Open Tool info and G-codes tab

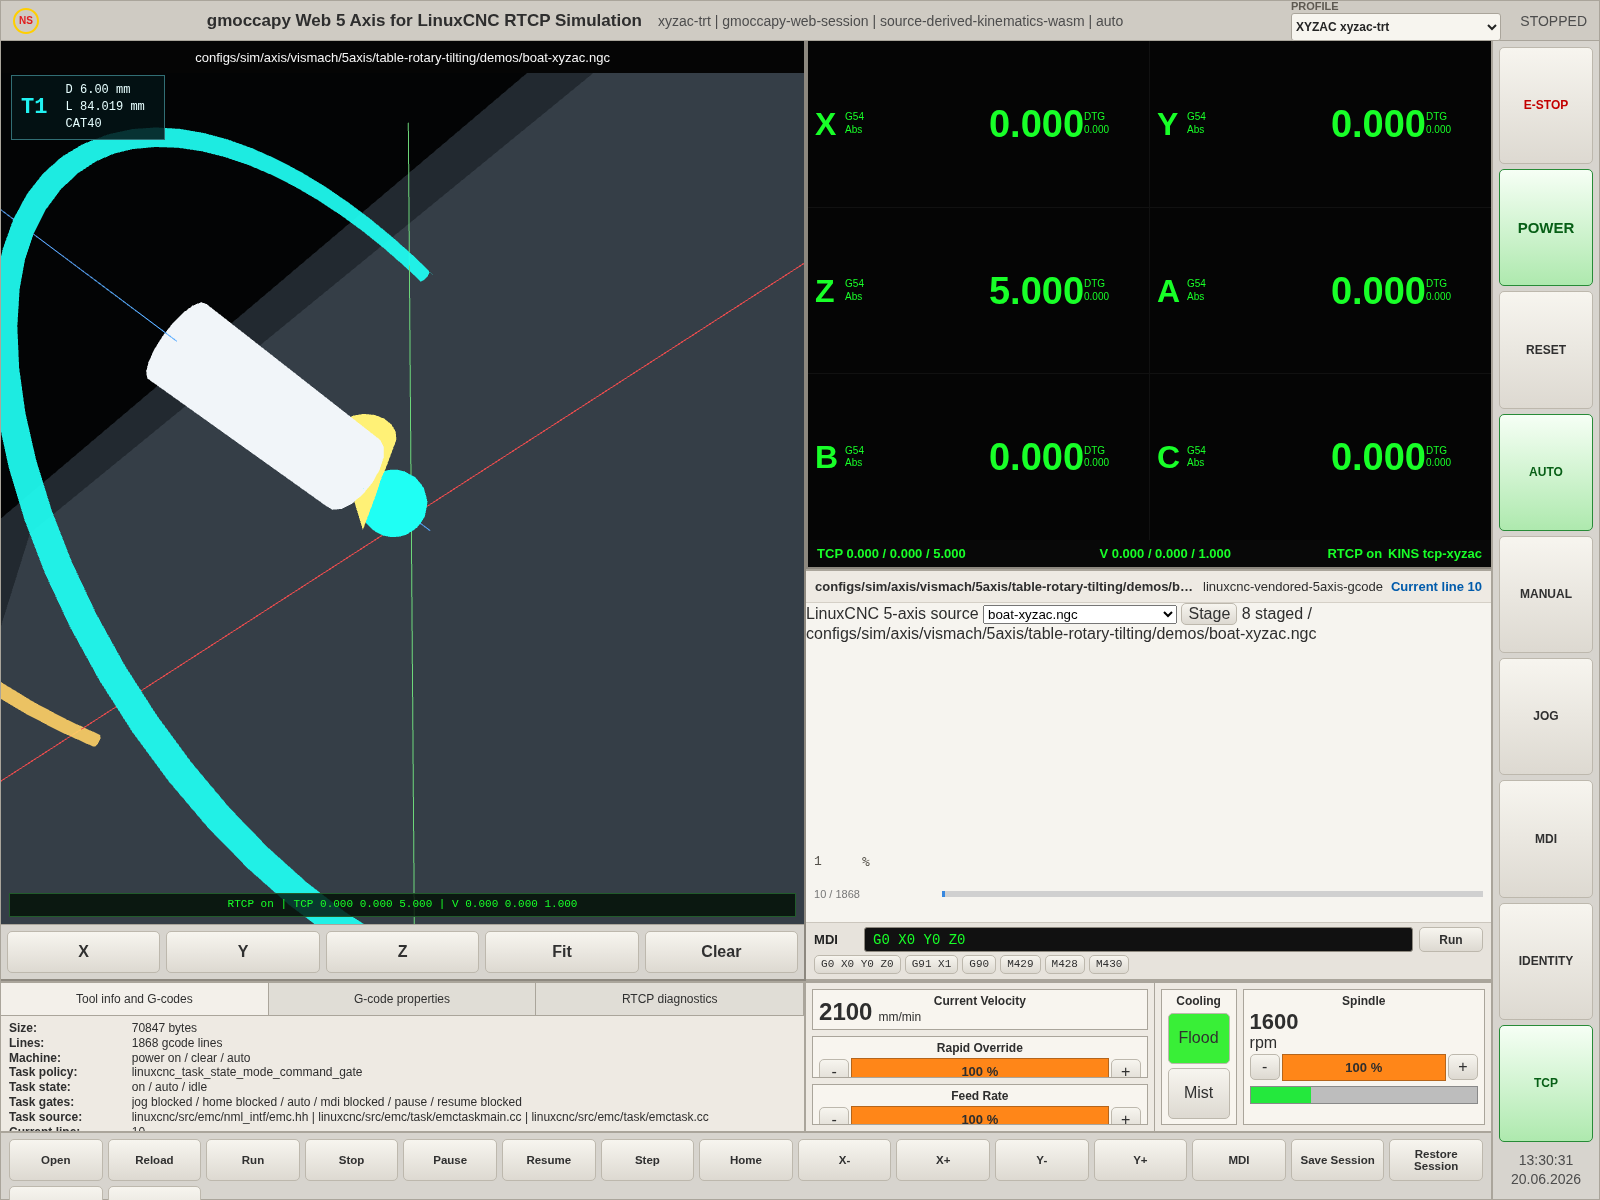pyautogui.click(x=134, y=999)
